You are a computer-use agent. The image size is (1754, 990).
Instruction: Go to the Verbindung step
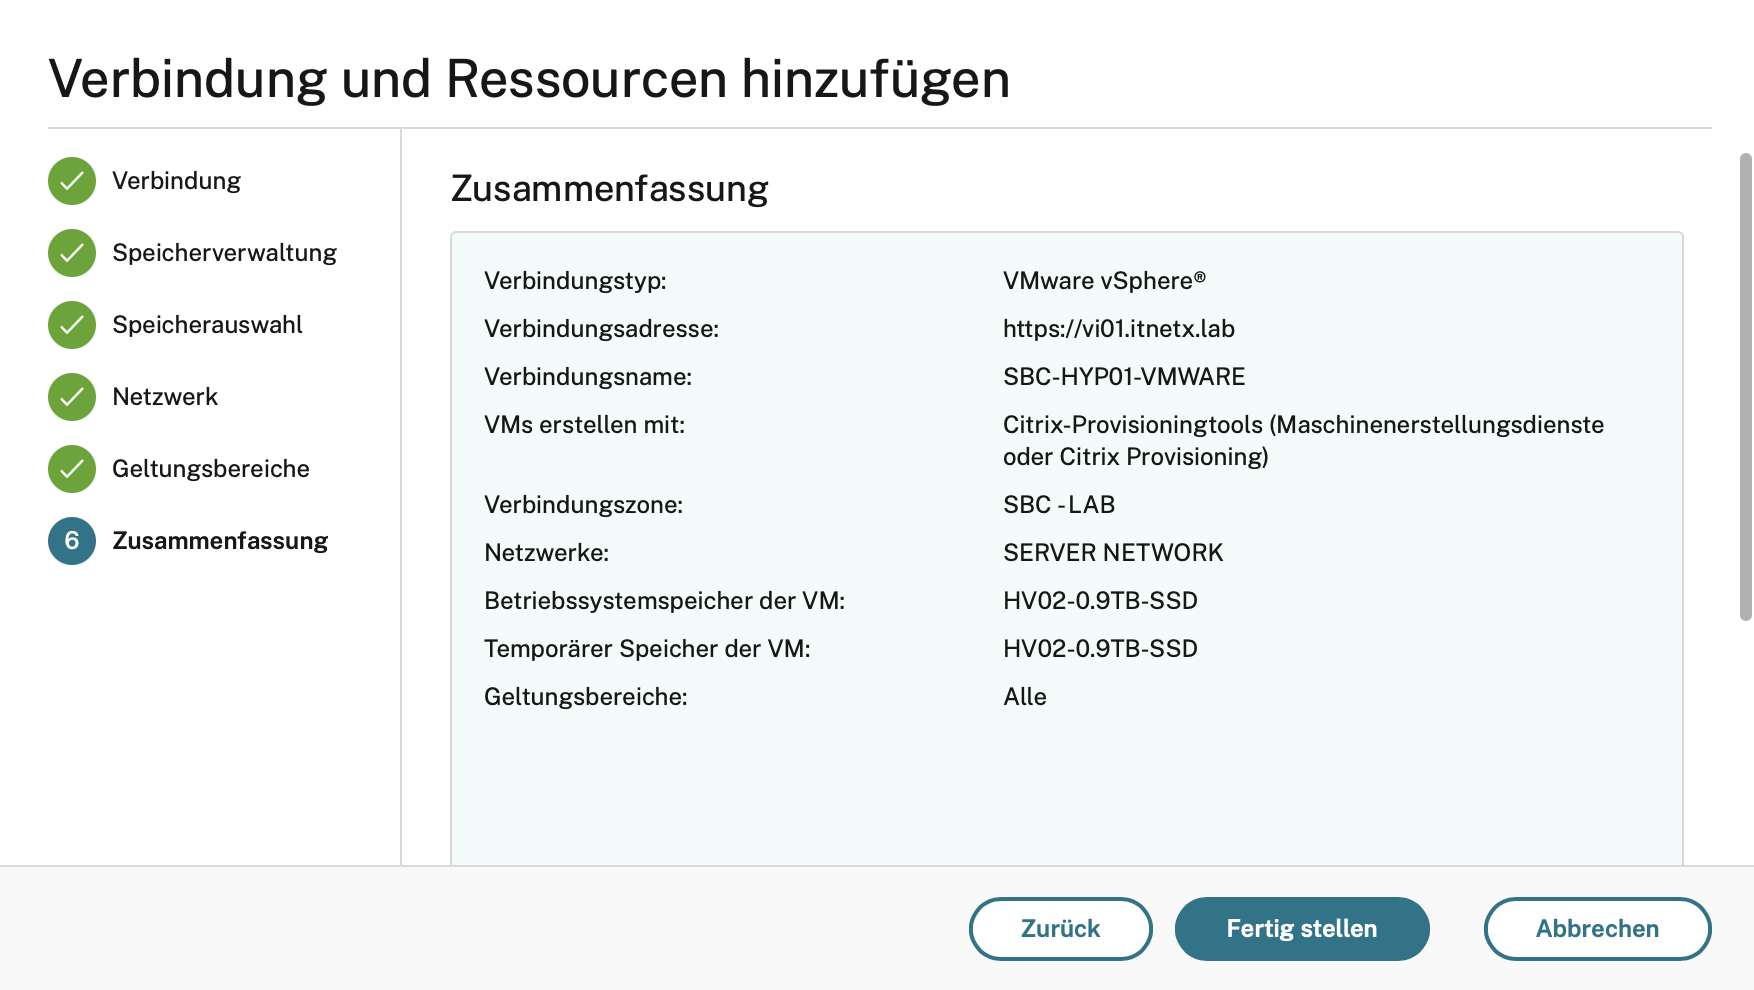[x=176, y=181]
